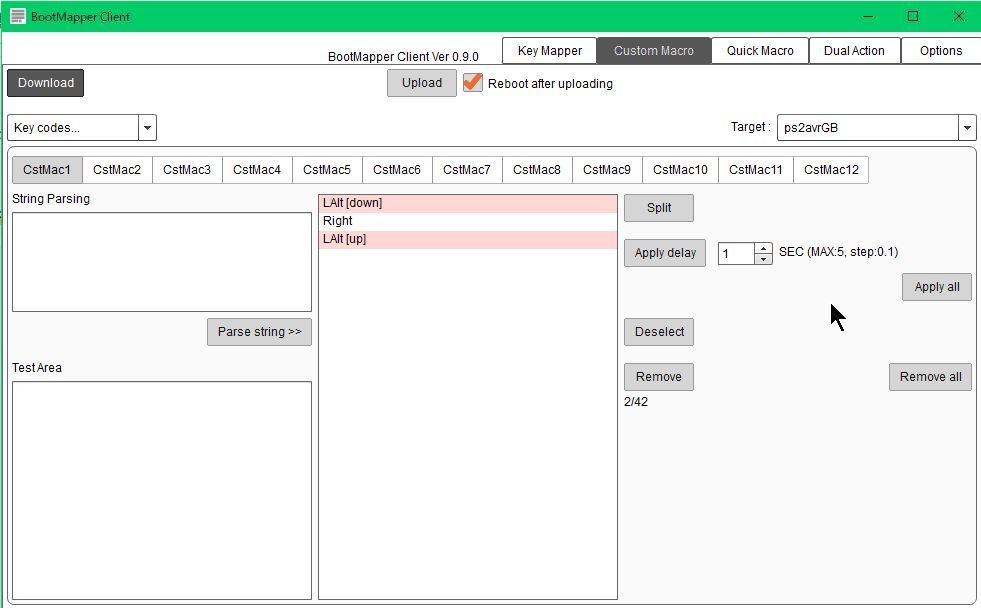Open the Options tab

[940, 51]
